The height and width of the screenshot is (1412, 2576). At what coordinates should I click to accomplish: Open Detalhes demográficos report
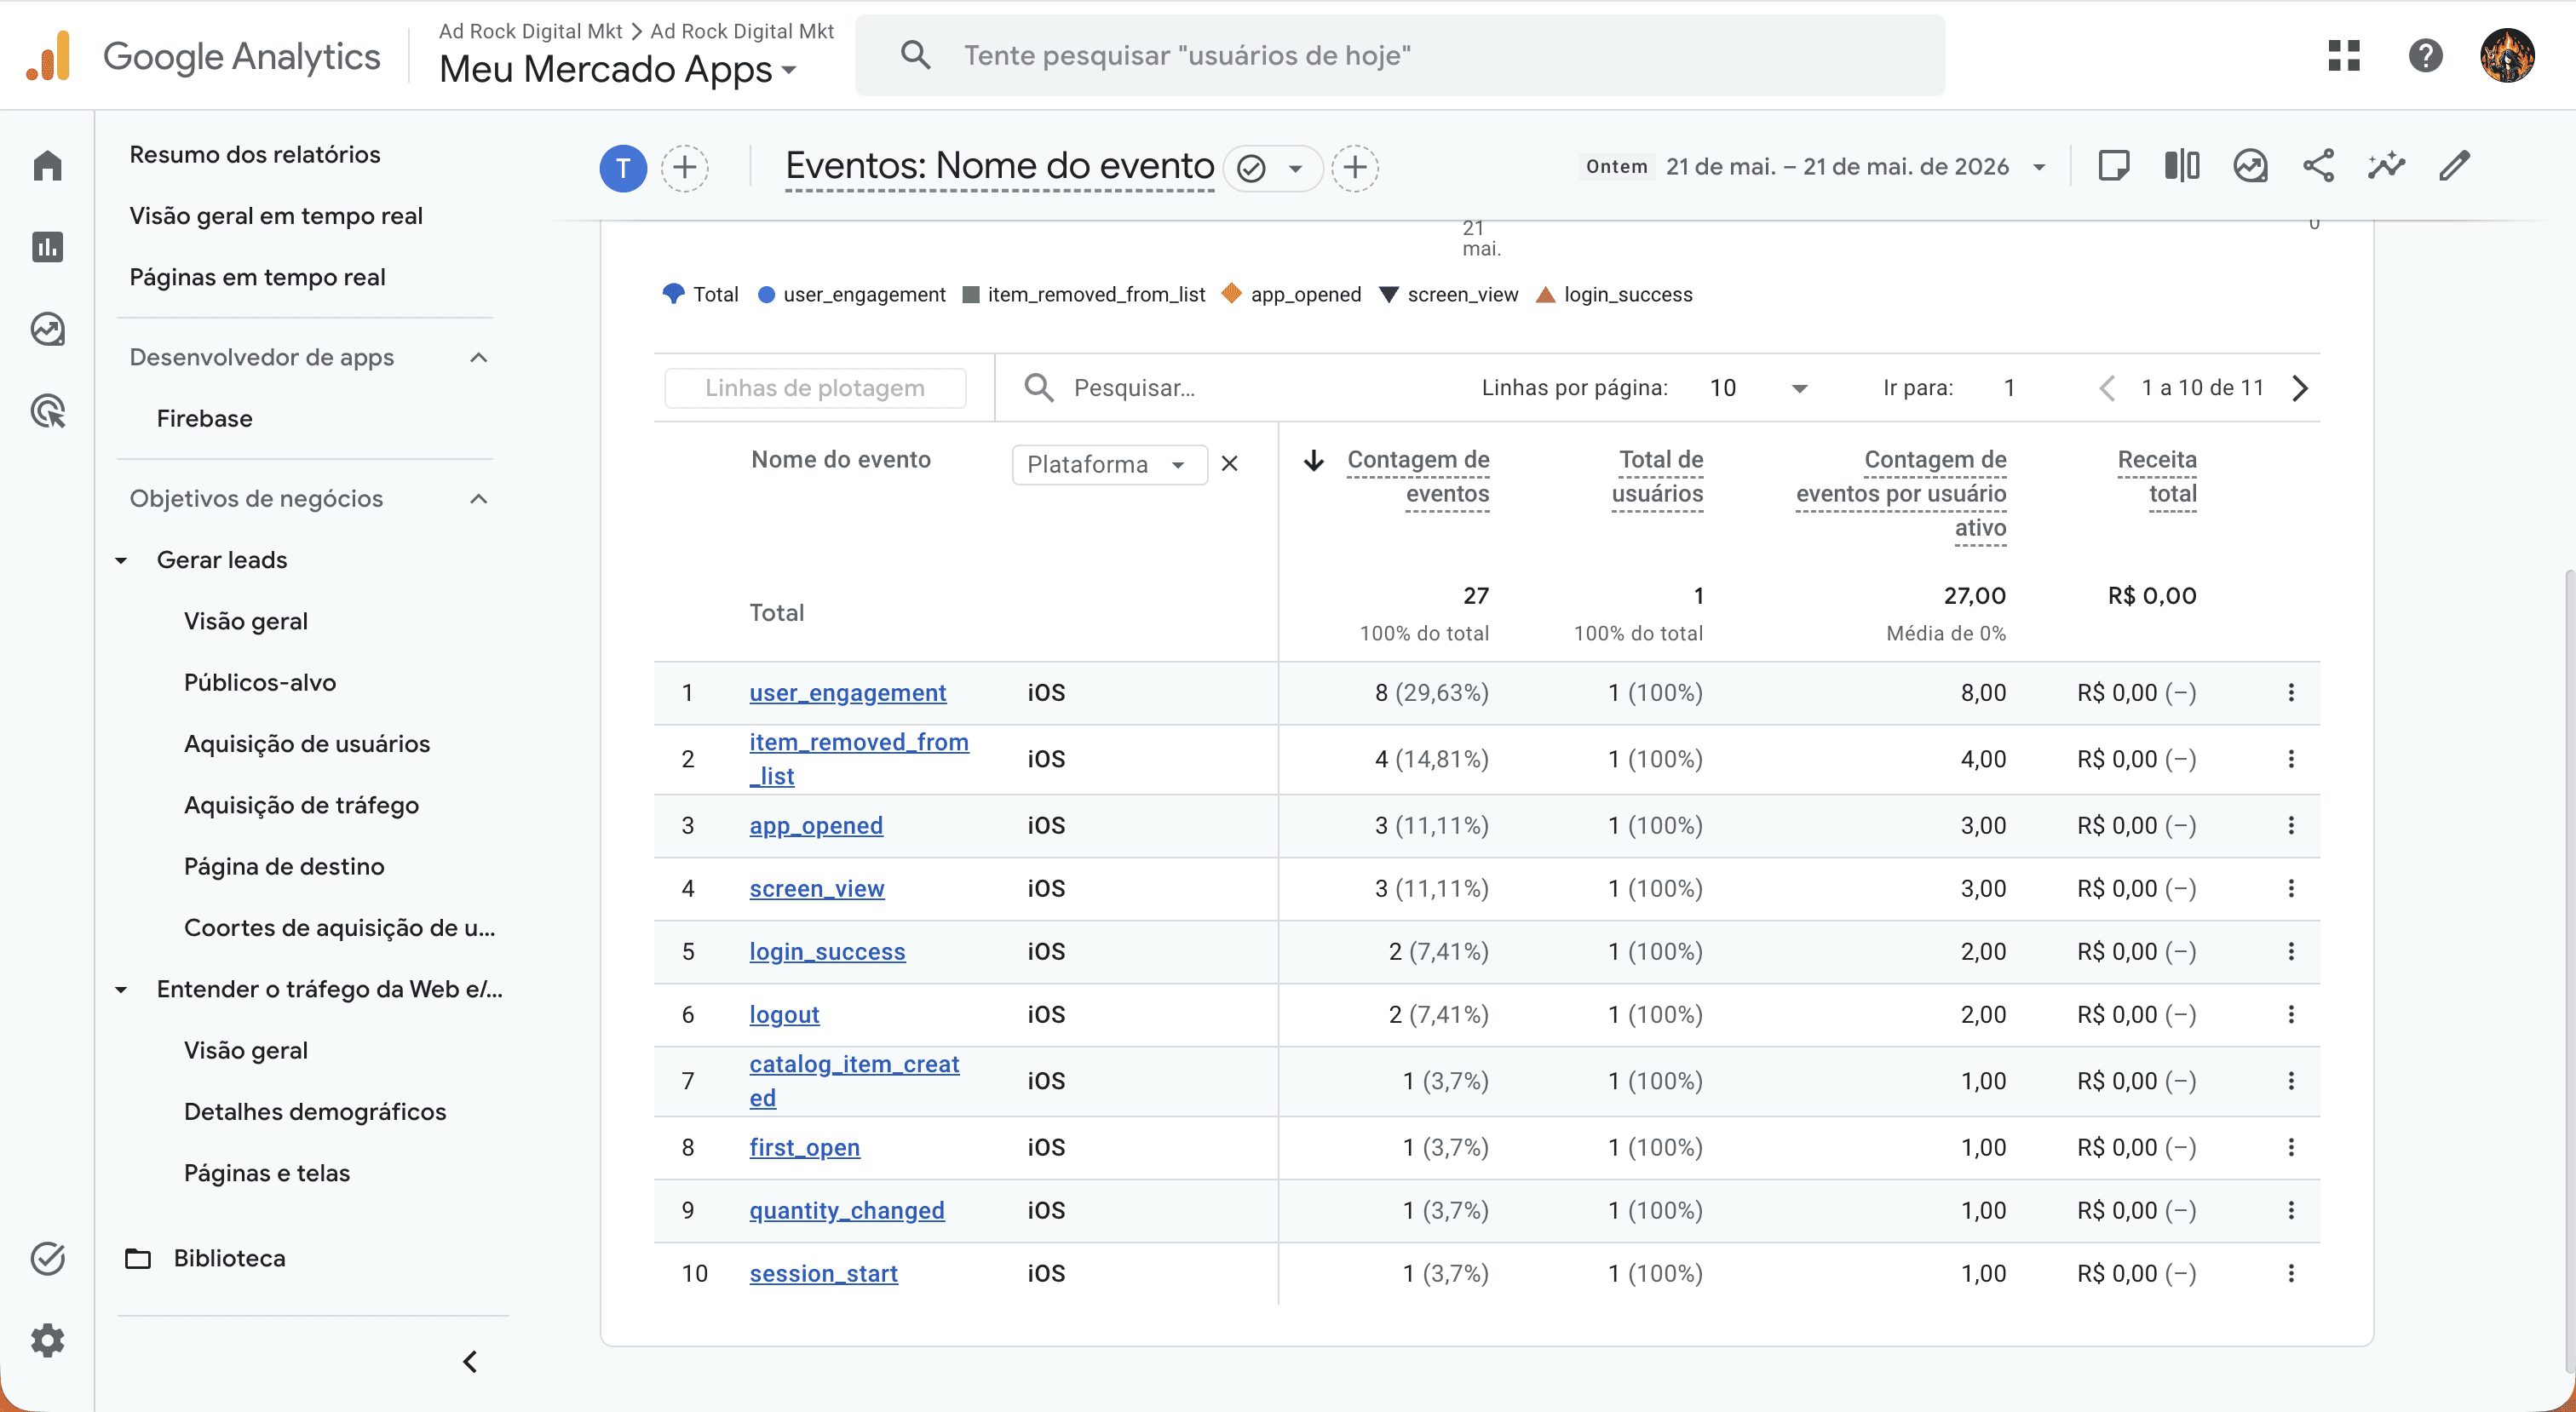coord(315,1112)
